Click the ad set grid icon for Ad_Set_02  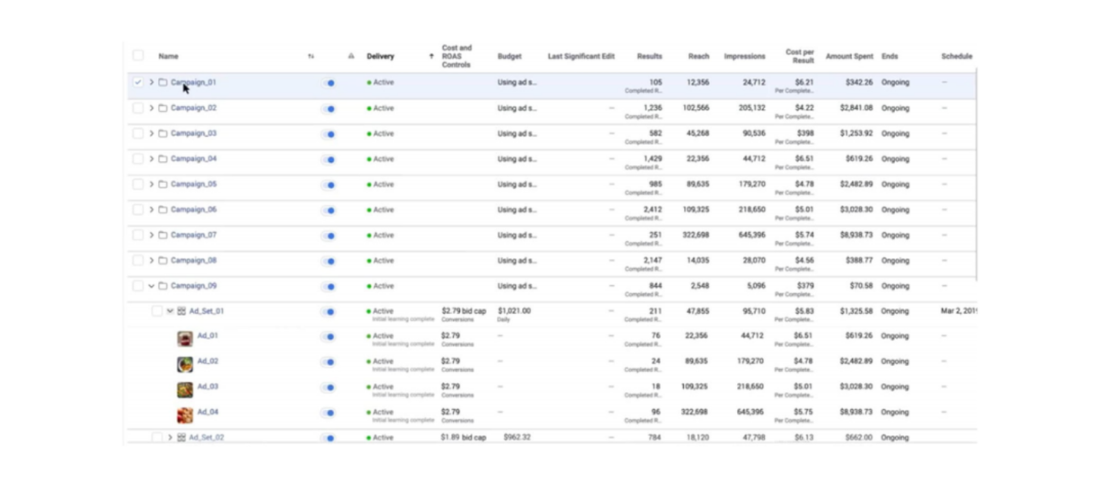coord(182,438)
